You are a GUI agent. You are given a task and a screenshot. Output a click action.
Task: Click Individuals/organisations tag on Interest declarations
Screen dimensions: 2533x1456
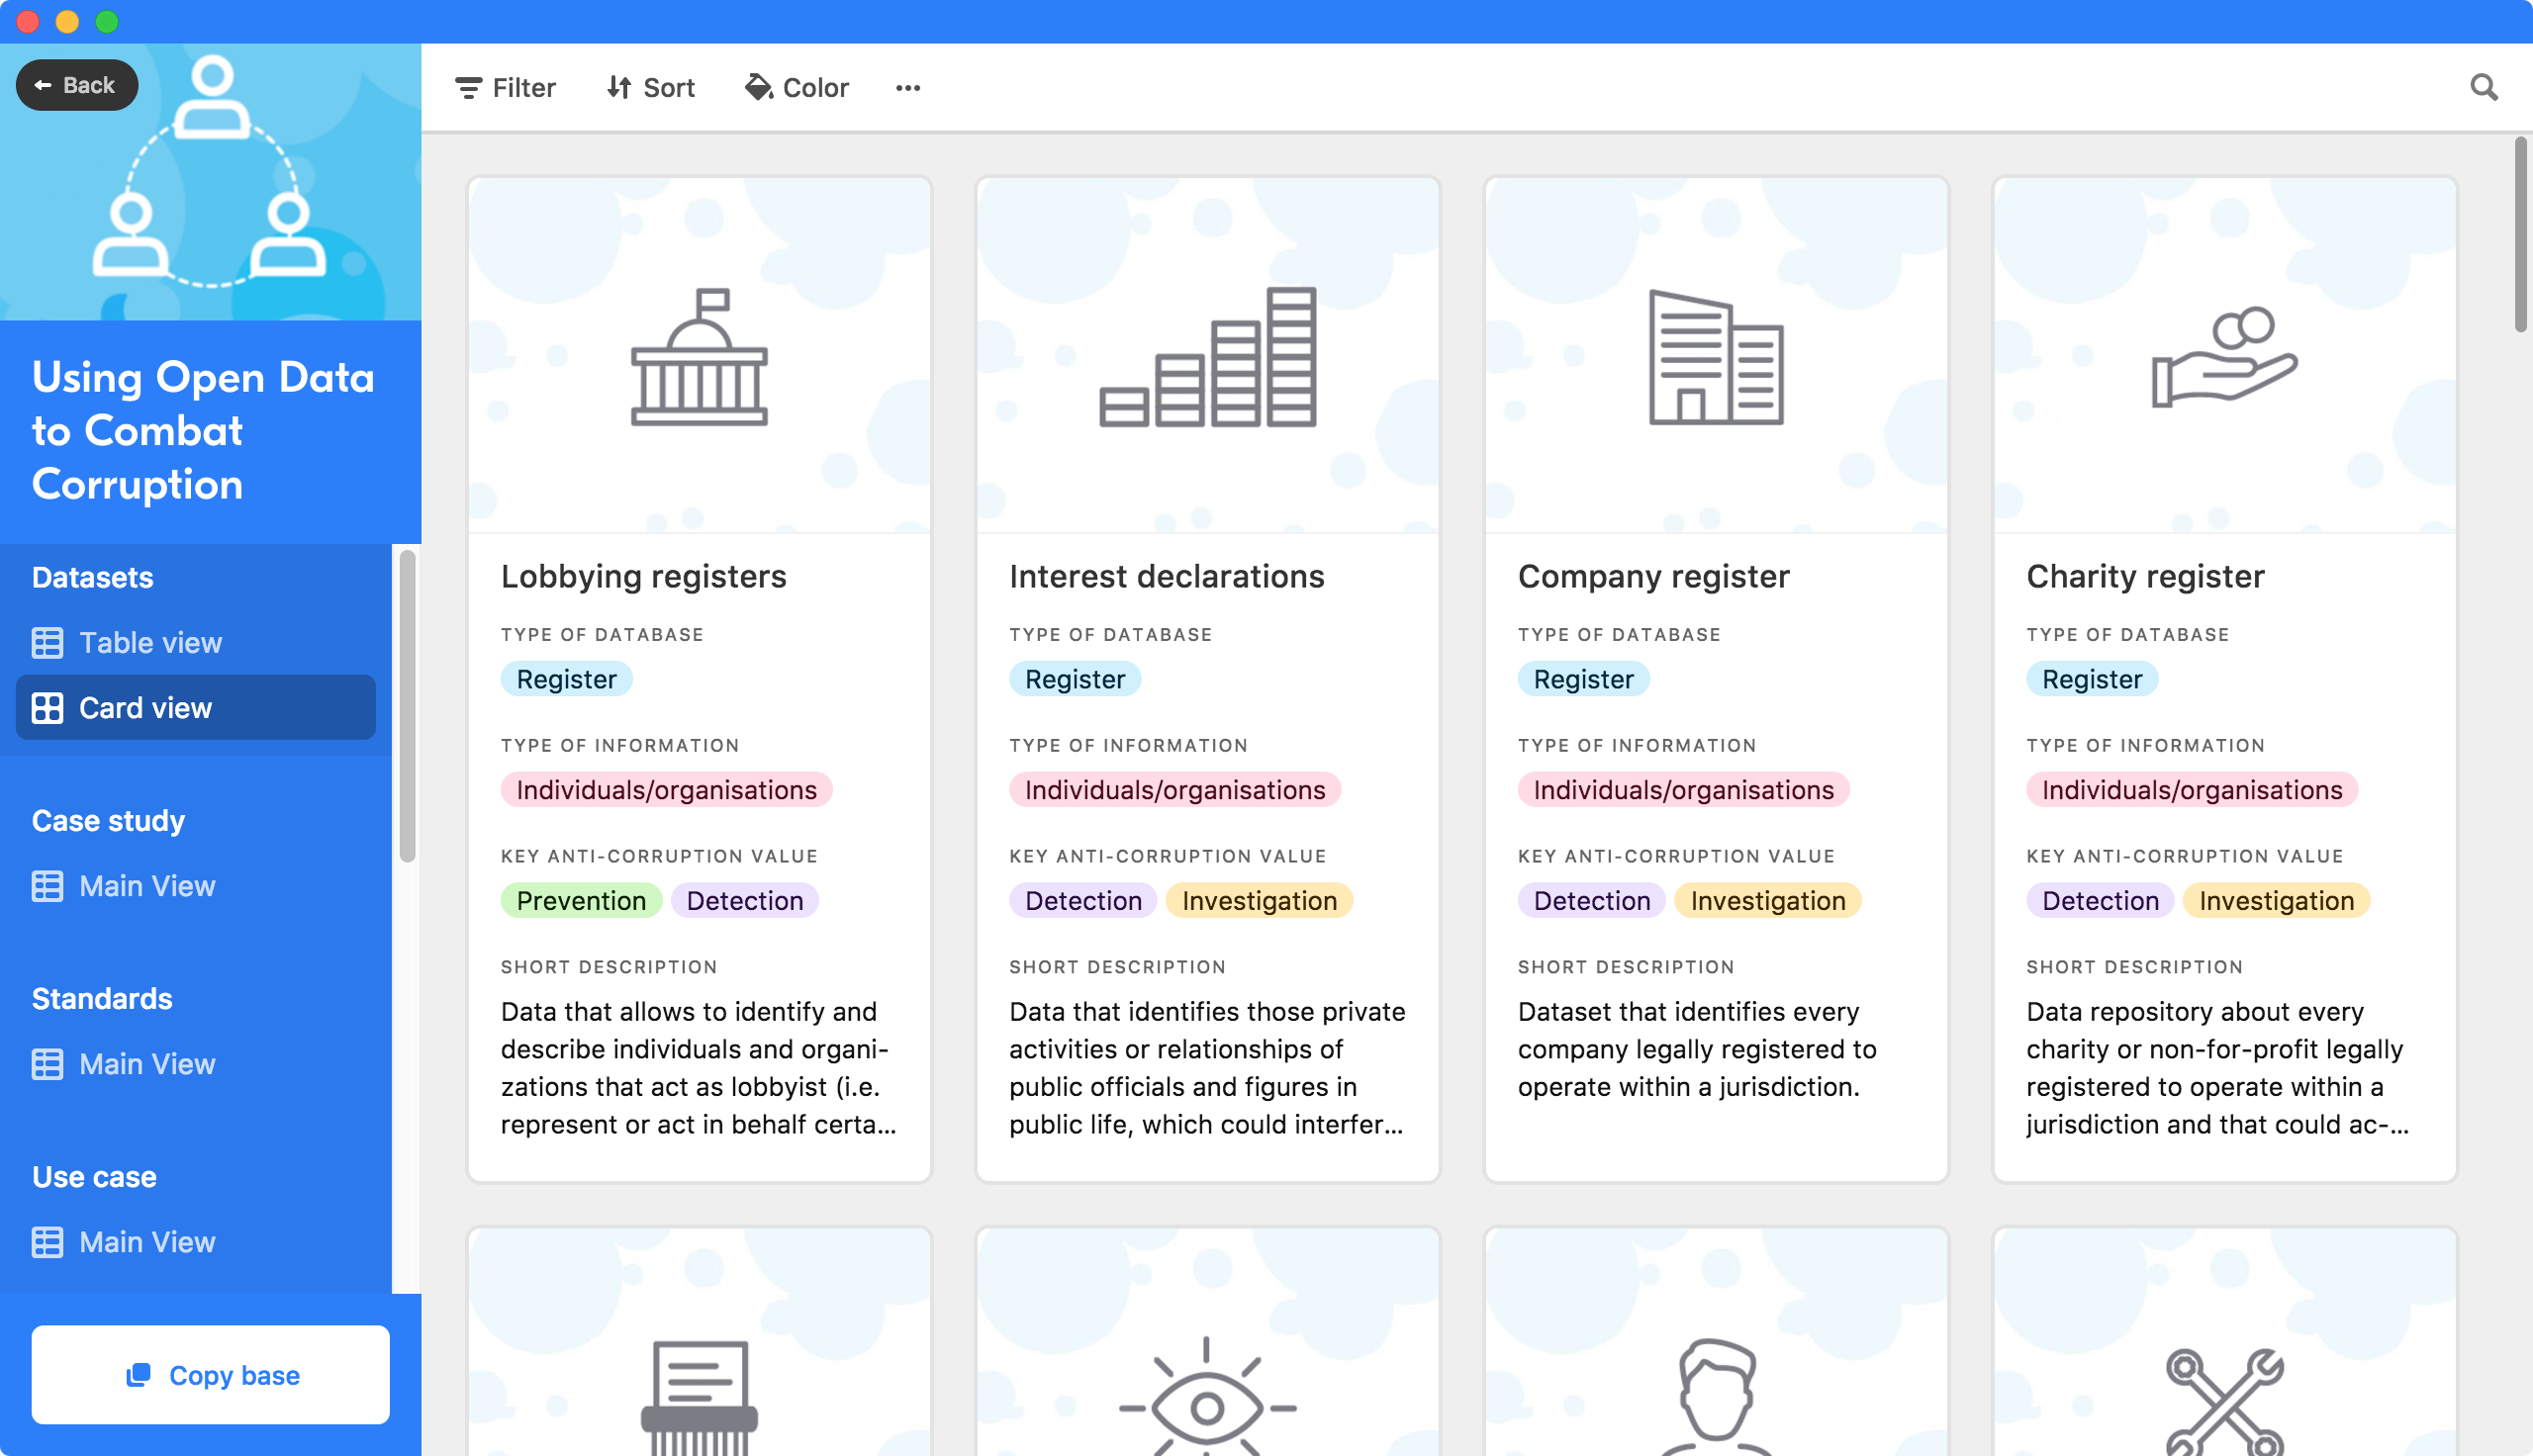(x=1174, y=789)
